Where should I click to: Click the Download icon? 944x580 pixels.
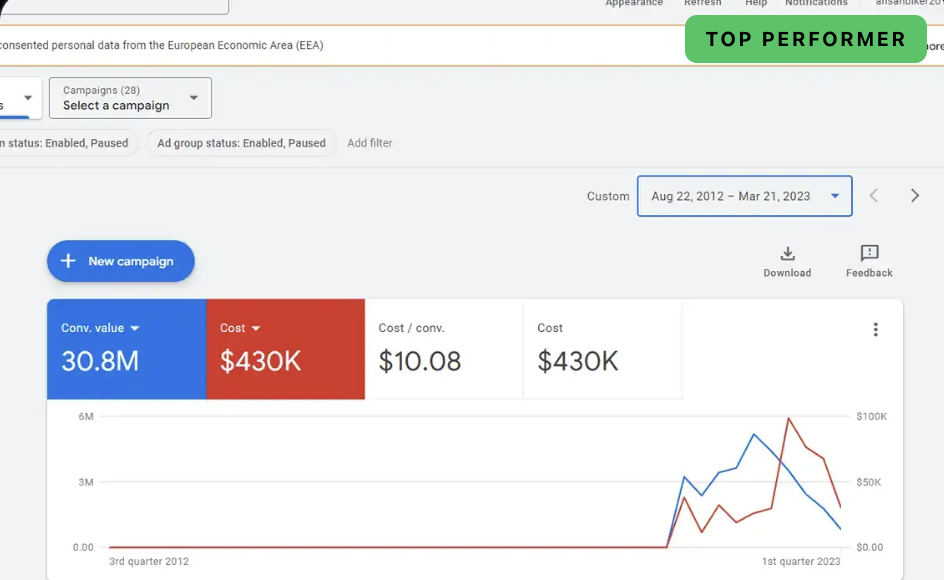787,254
